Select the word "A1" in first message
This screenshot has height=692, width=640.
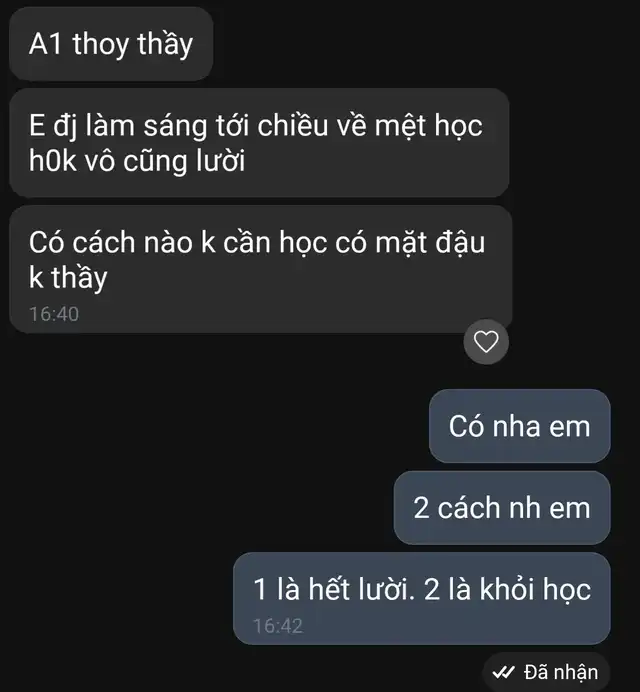tap(45, 44)
